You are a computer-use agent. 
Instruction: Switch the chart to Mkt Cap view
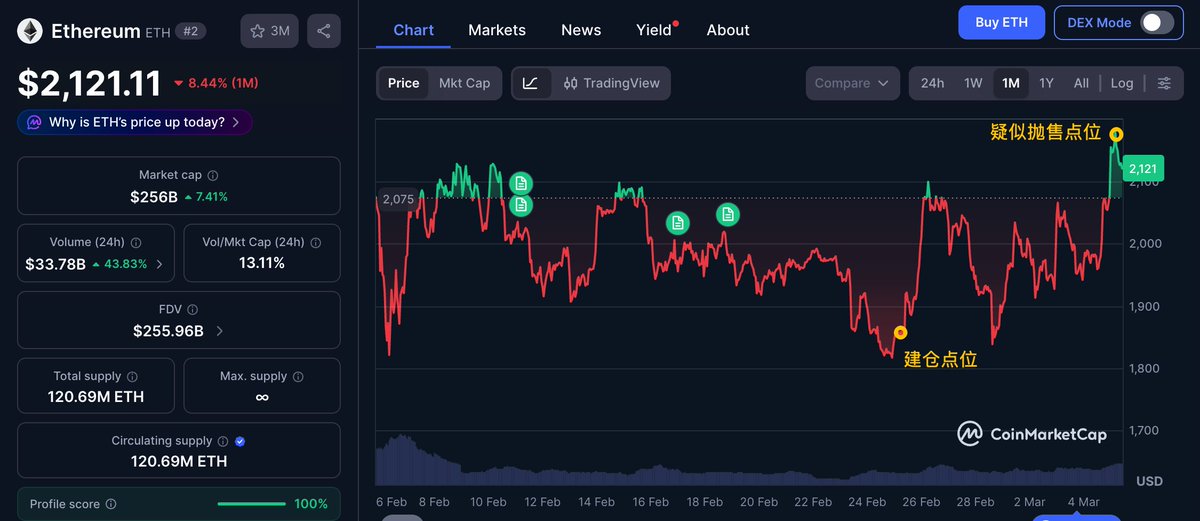(464, 83)
